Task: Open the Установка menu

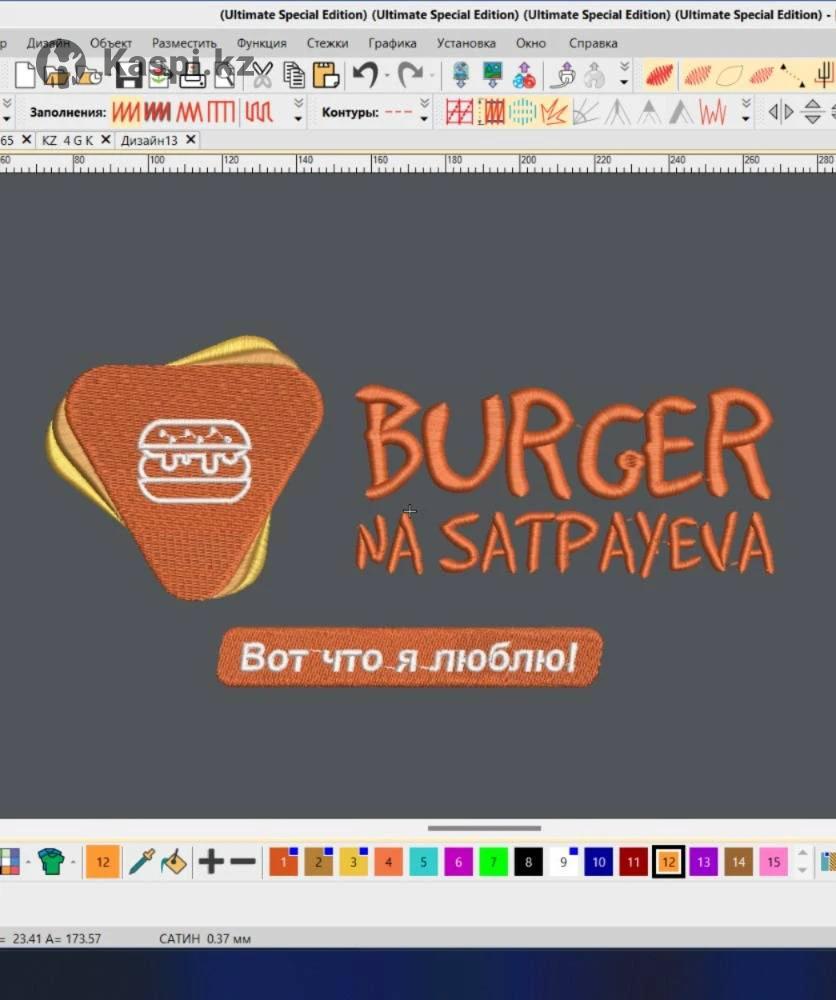Action: pos(466,43)
